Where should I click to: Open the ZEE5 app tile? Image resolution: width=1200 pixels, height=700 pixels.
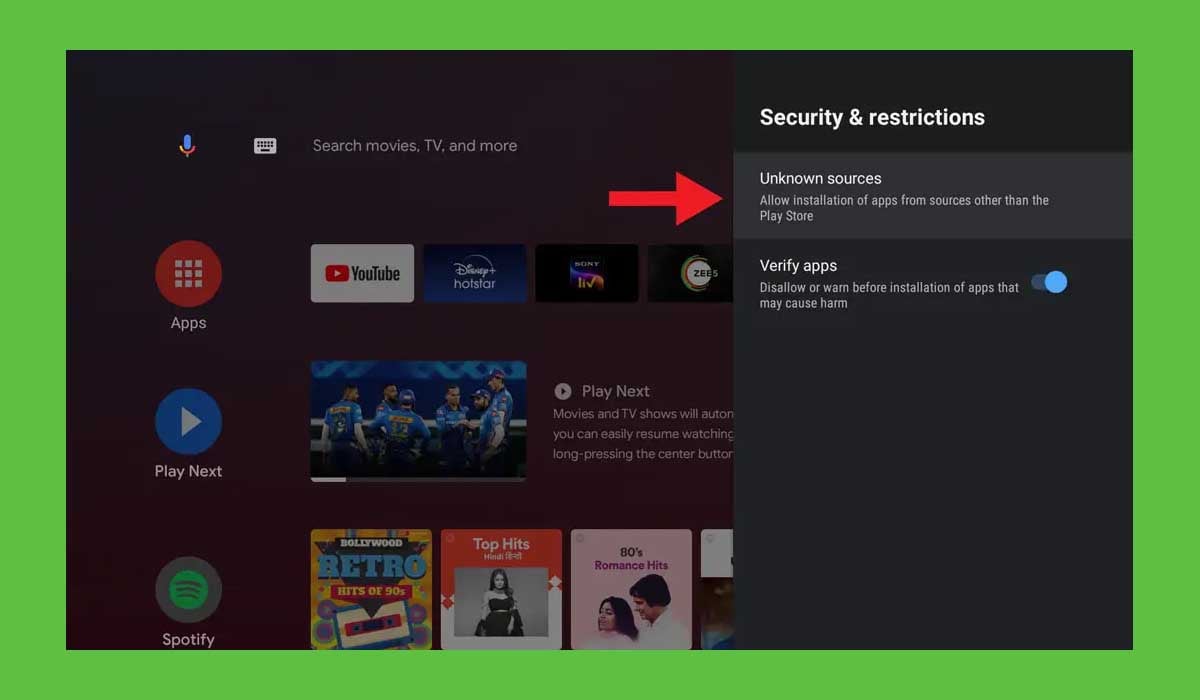690,273
